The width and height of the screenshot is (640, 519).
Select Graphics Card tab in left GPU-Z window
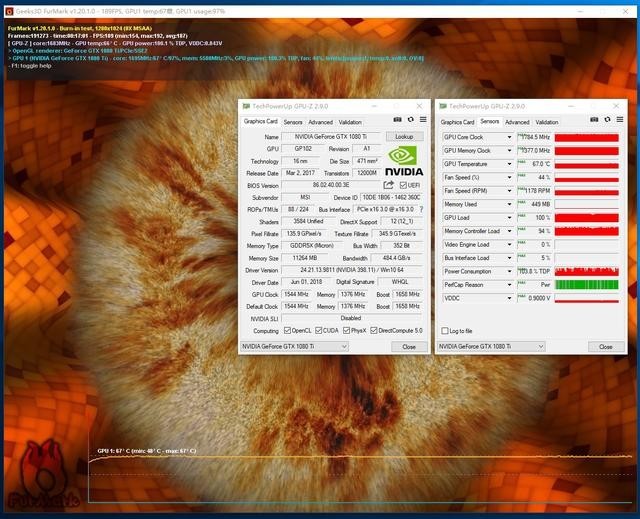[x=260, y=122]
